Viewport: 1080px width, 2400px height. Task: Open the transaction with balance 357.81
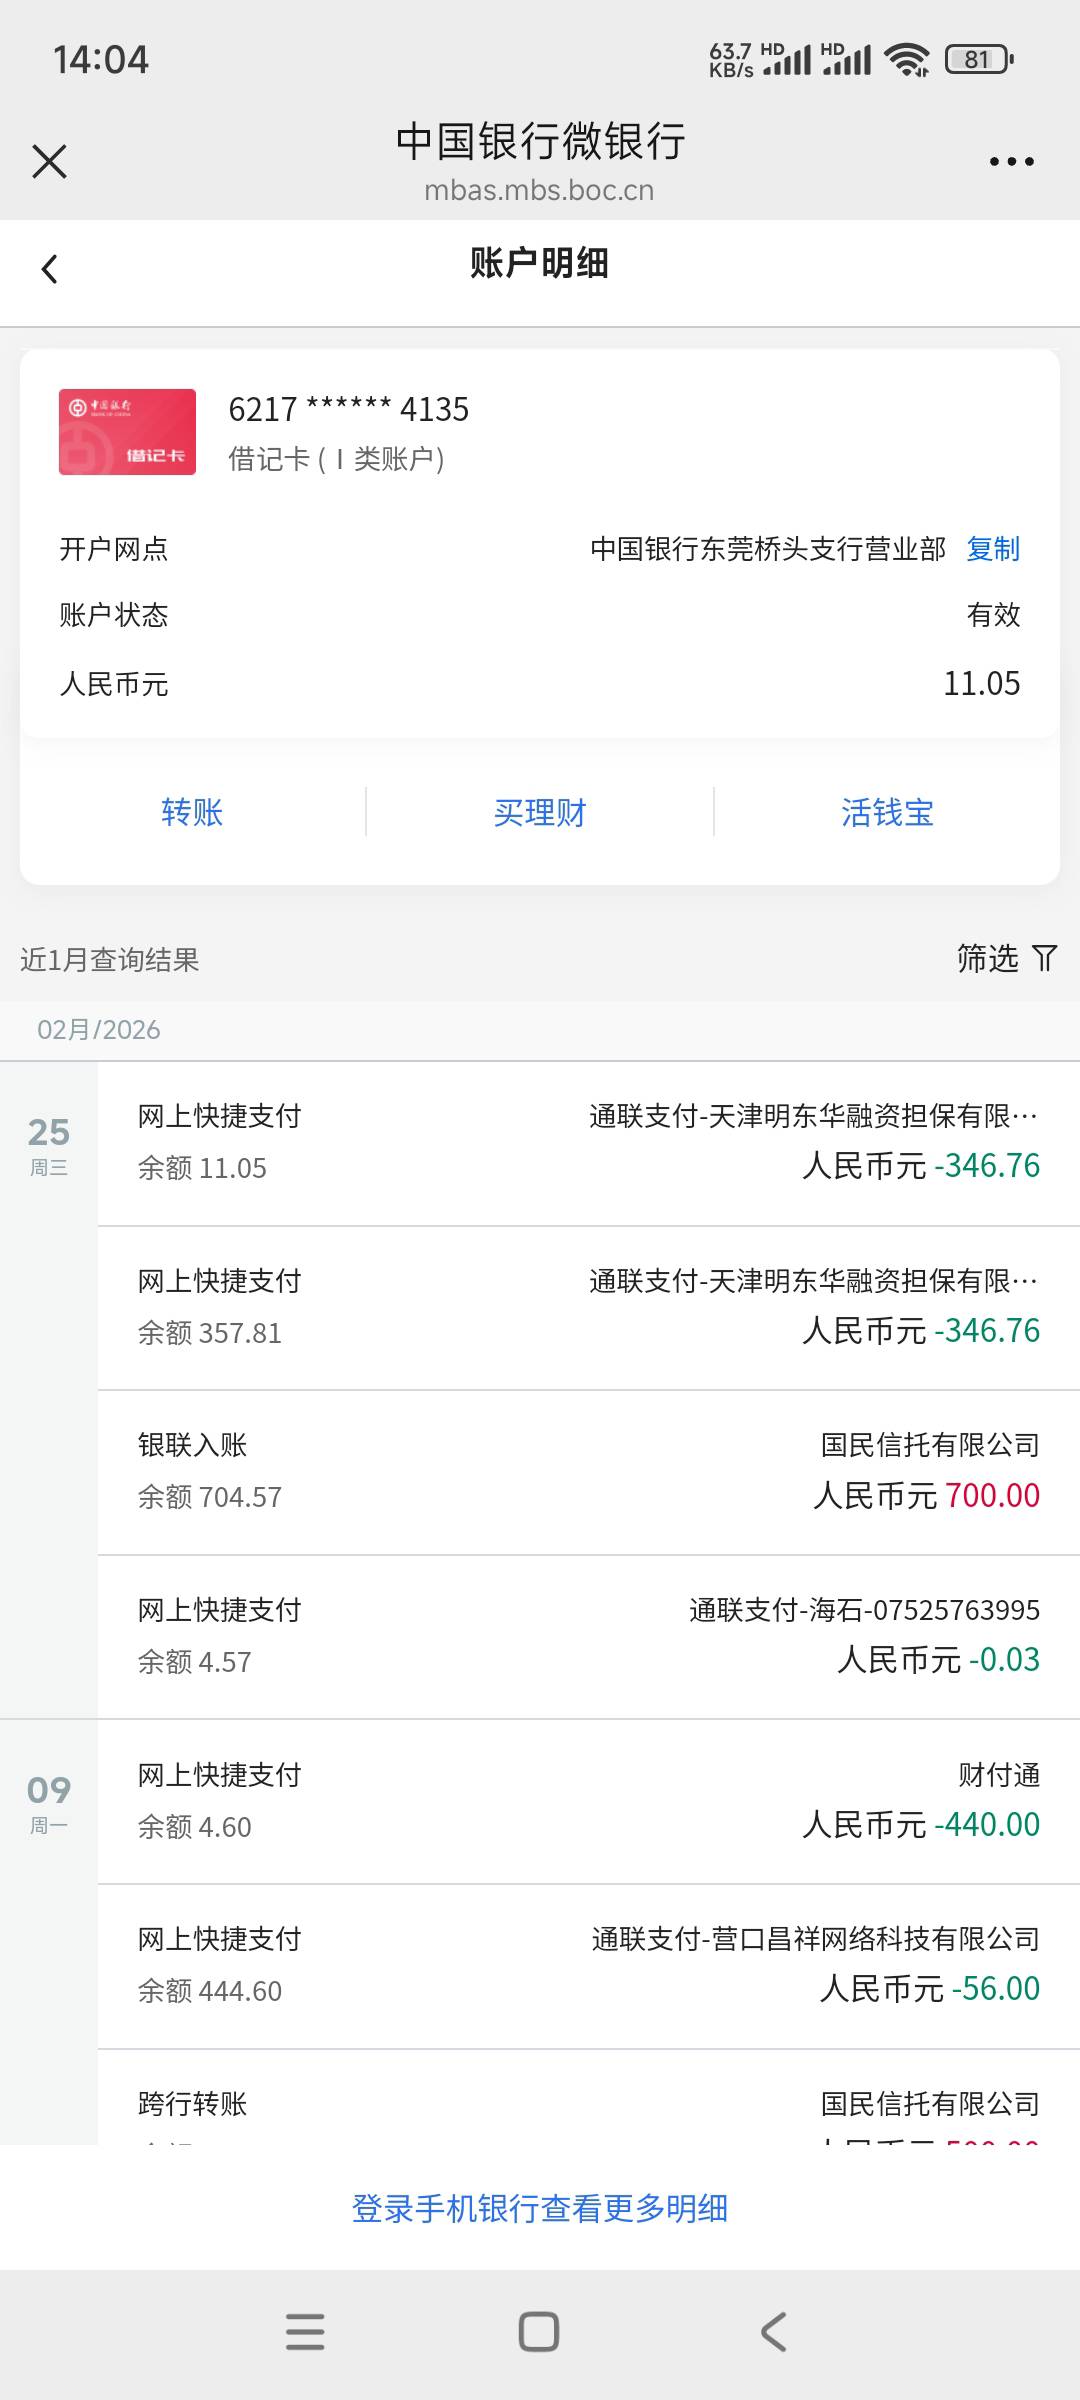pos(588,1307)
